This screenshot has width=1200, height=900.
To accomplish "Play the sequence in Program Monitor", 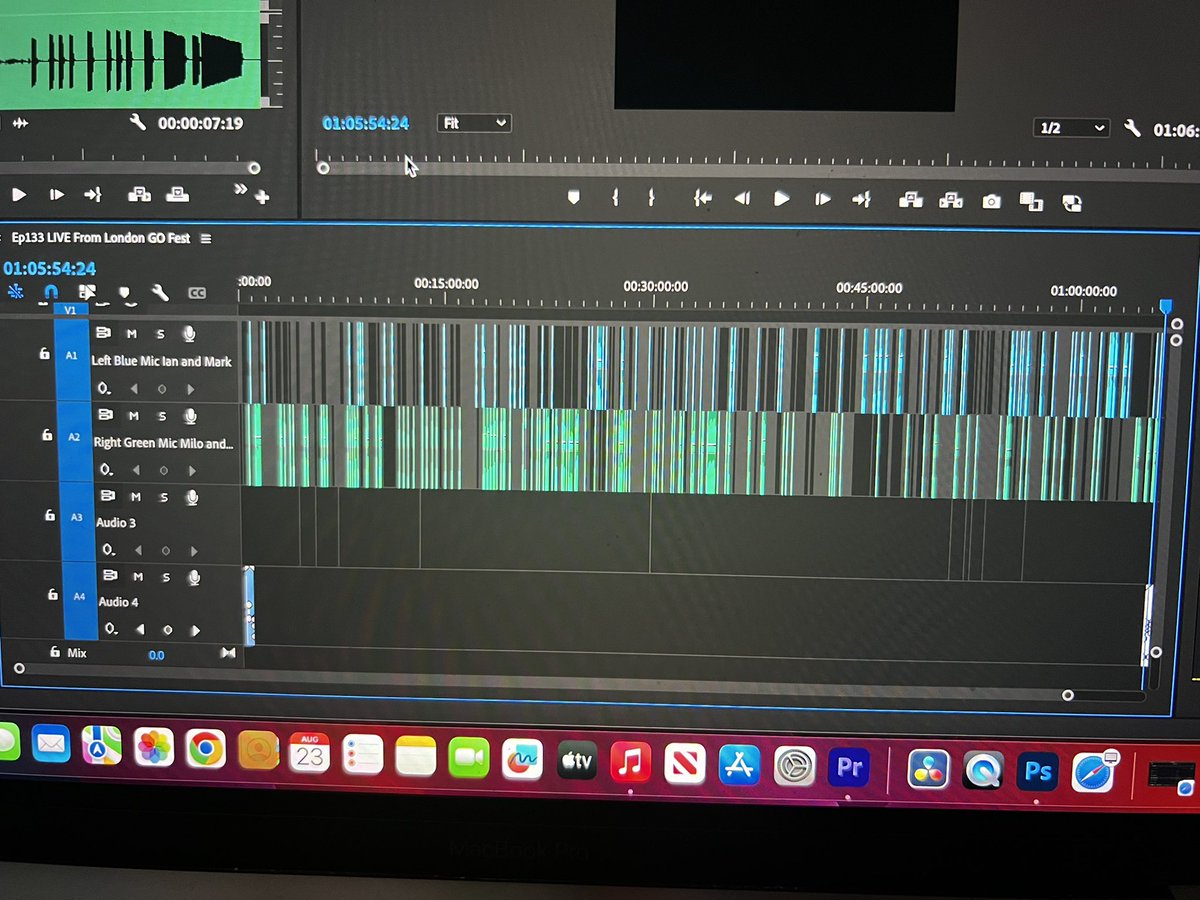I will click(x=782, y=199).
